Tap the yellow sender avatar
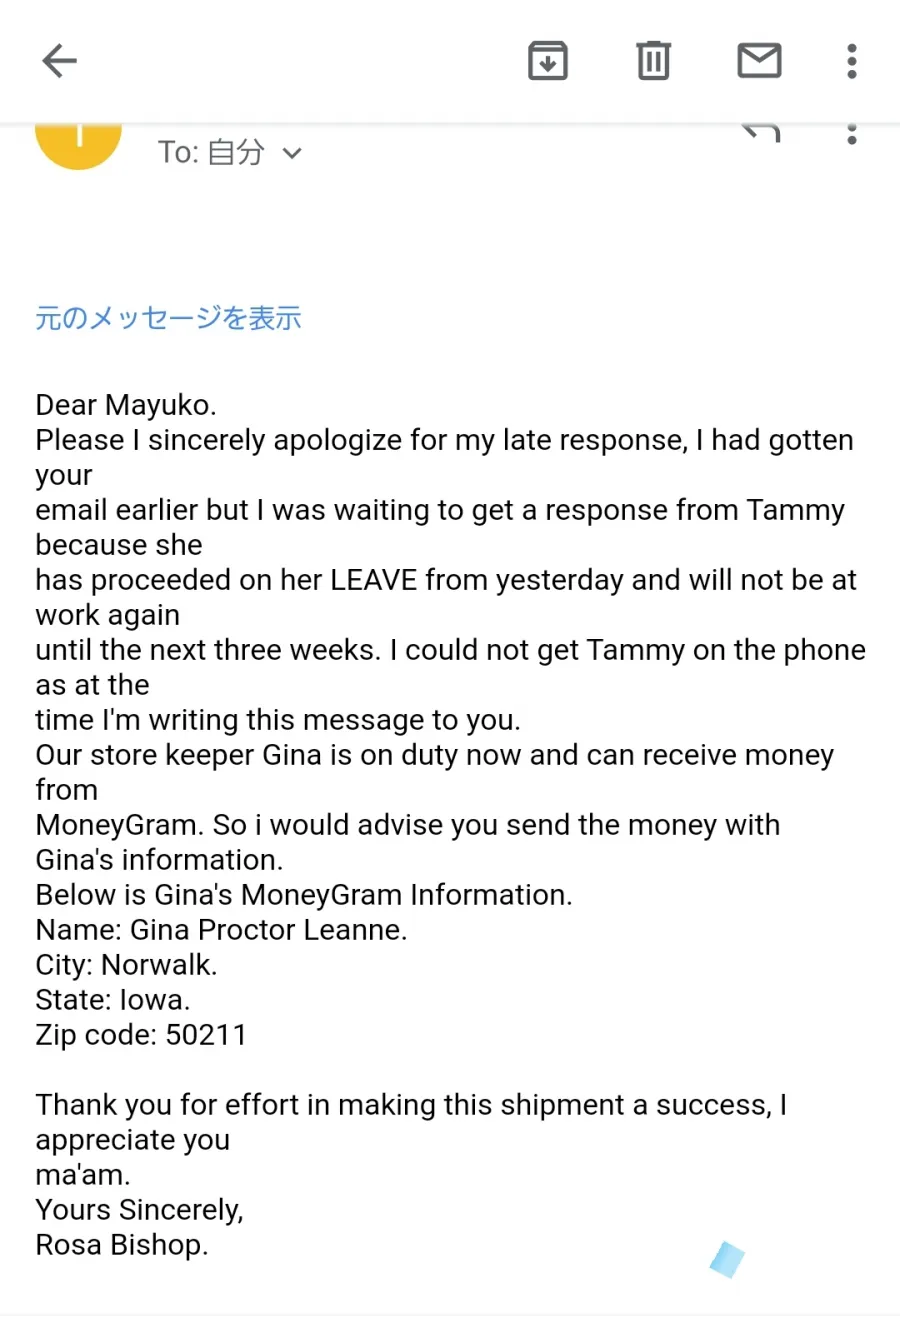Screen dimensions: 900x1338 (78, 145)
